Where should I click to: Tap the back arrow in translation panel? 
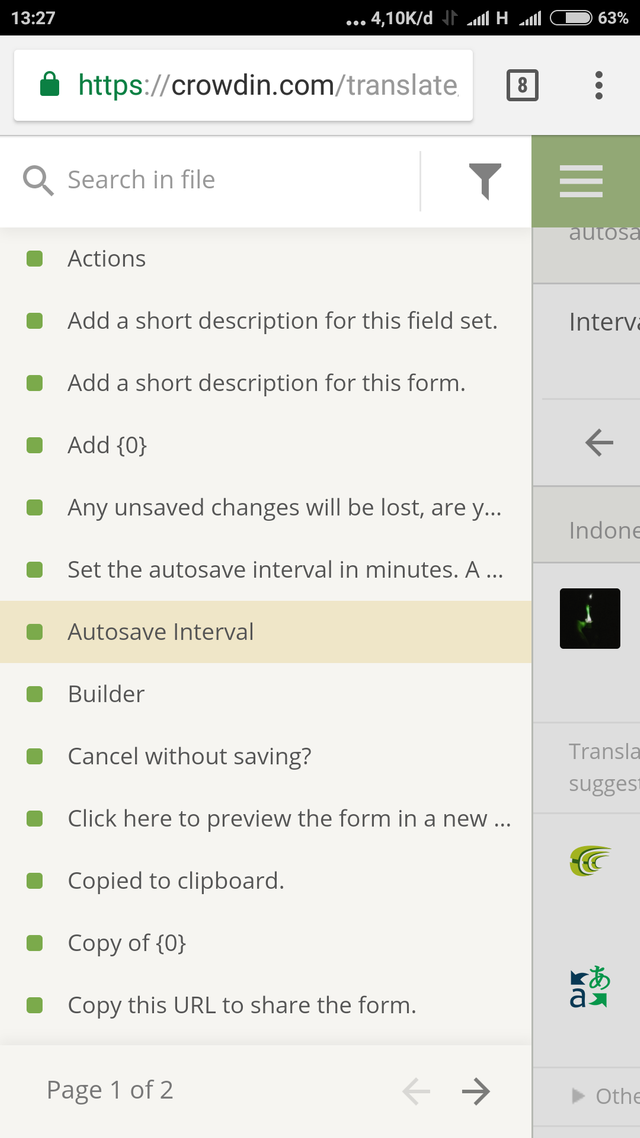(599, 442)
